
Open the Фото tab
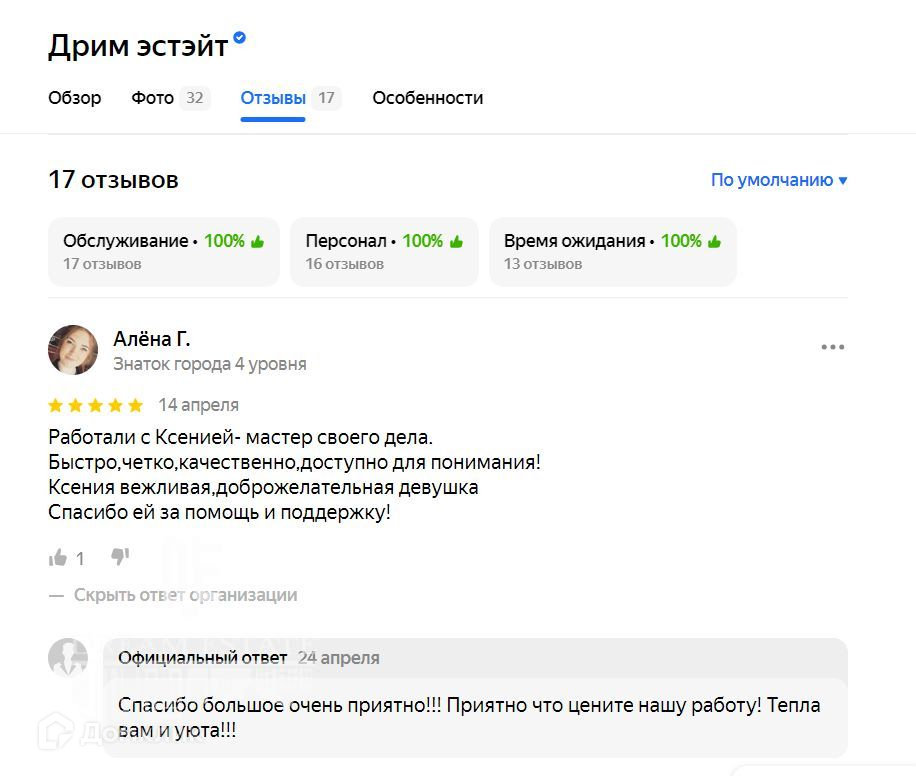pyautogui.click(x=153, y=98)
